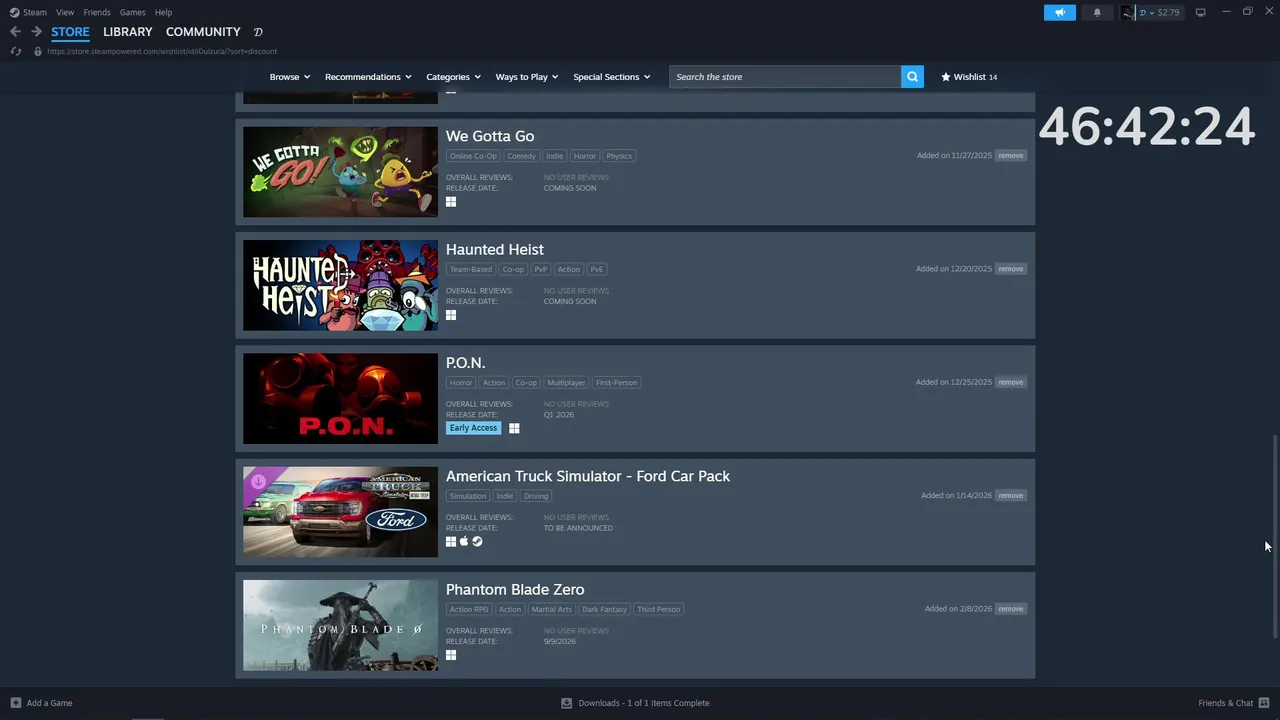Expand the Browse dropdown

tap(290, 77)
